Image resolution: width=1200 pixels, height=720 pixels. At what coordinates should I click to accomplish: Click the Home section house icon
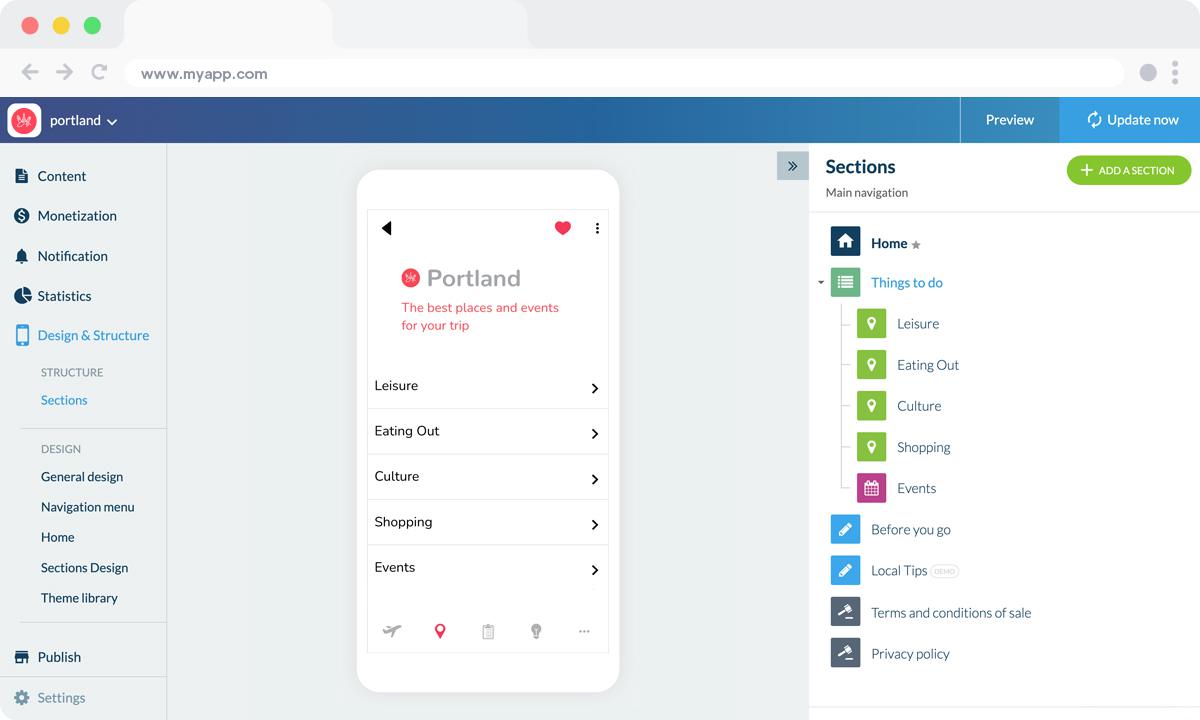(x=845, y=242)
